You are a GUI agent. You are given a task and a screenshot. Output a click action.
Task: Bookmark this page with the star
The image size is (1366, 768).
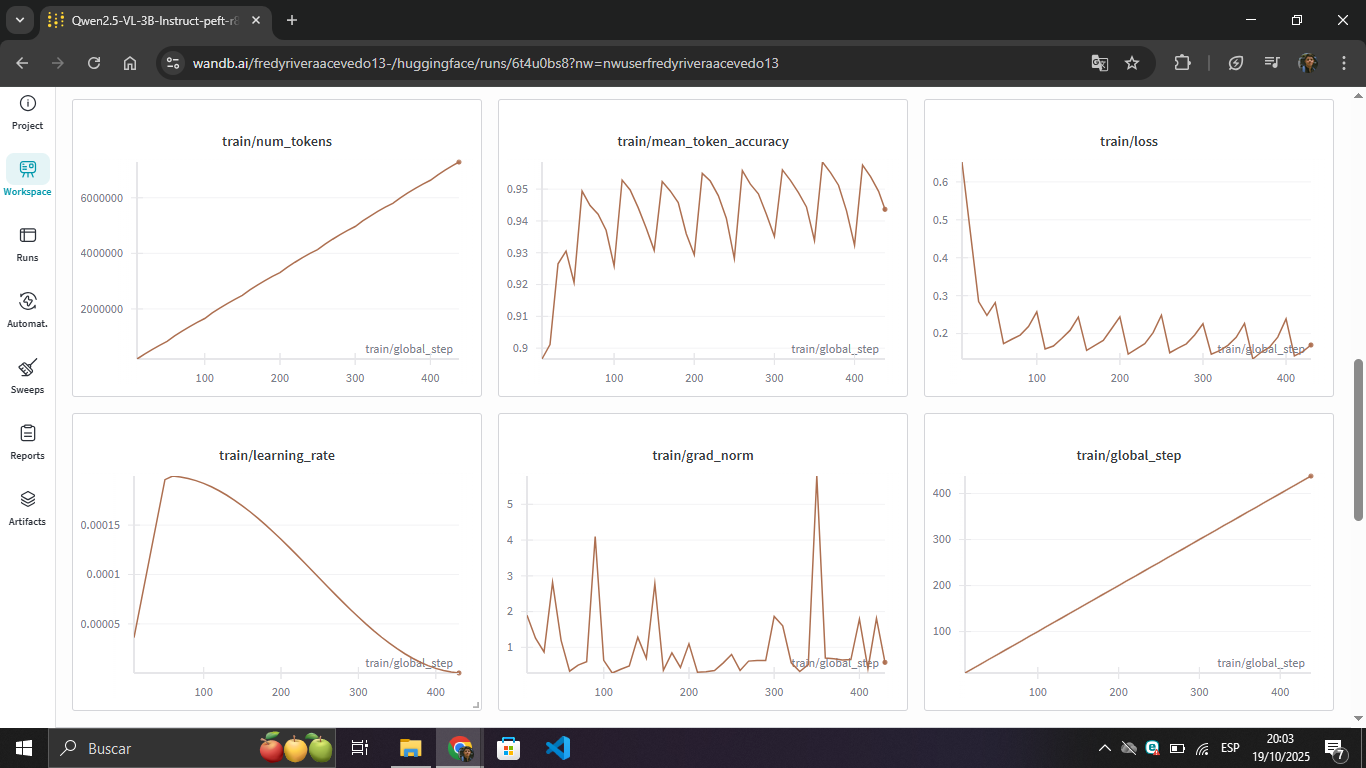tap(1132, 62)
